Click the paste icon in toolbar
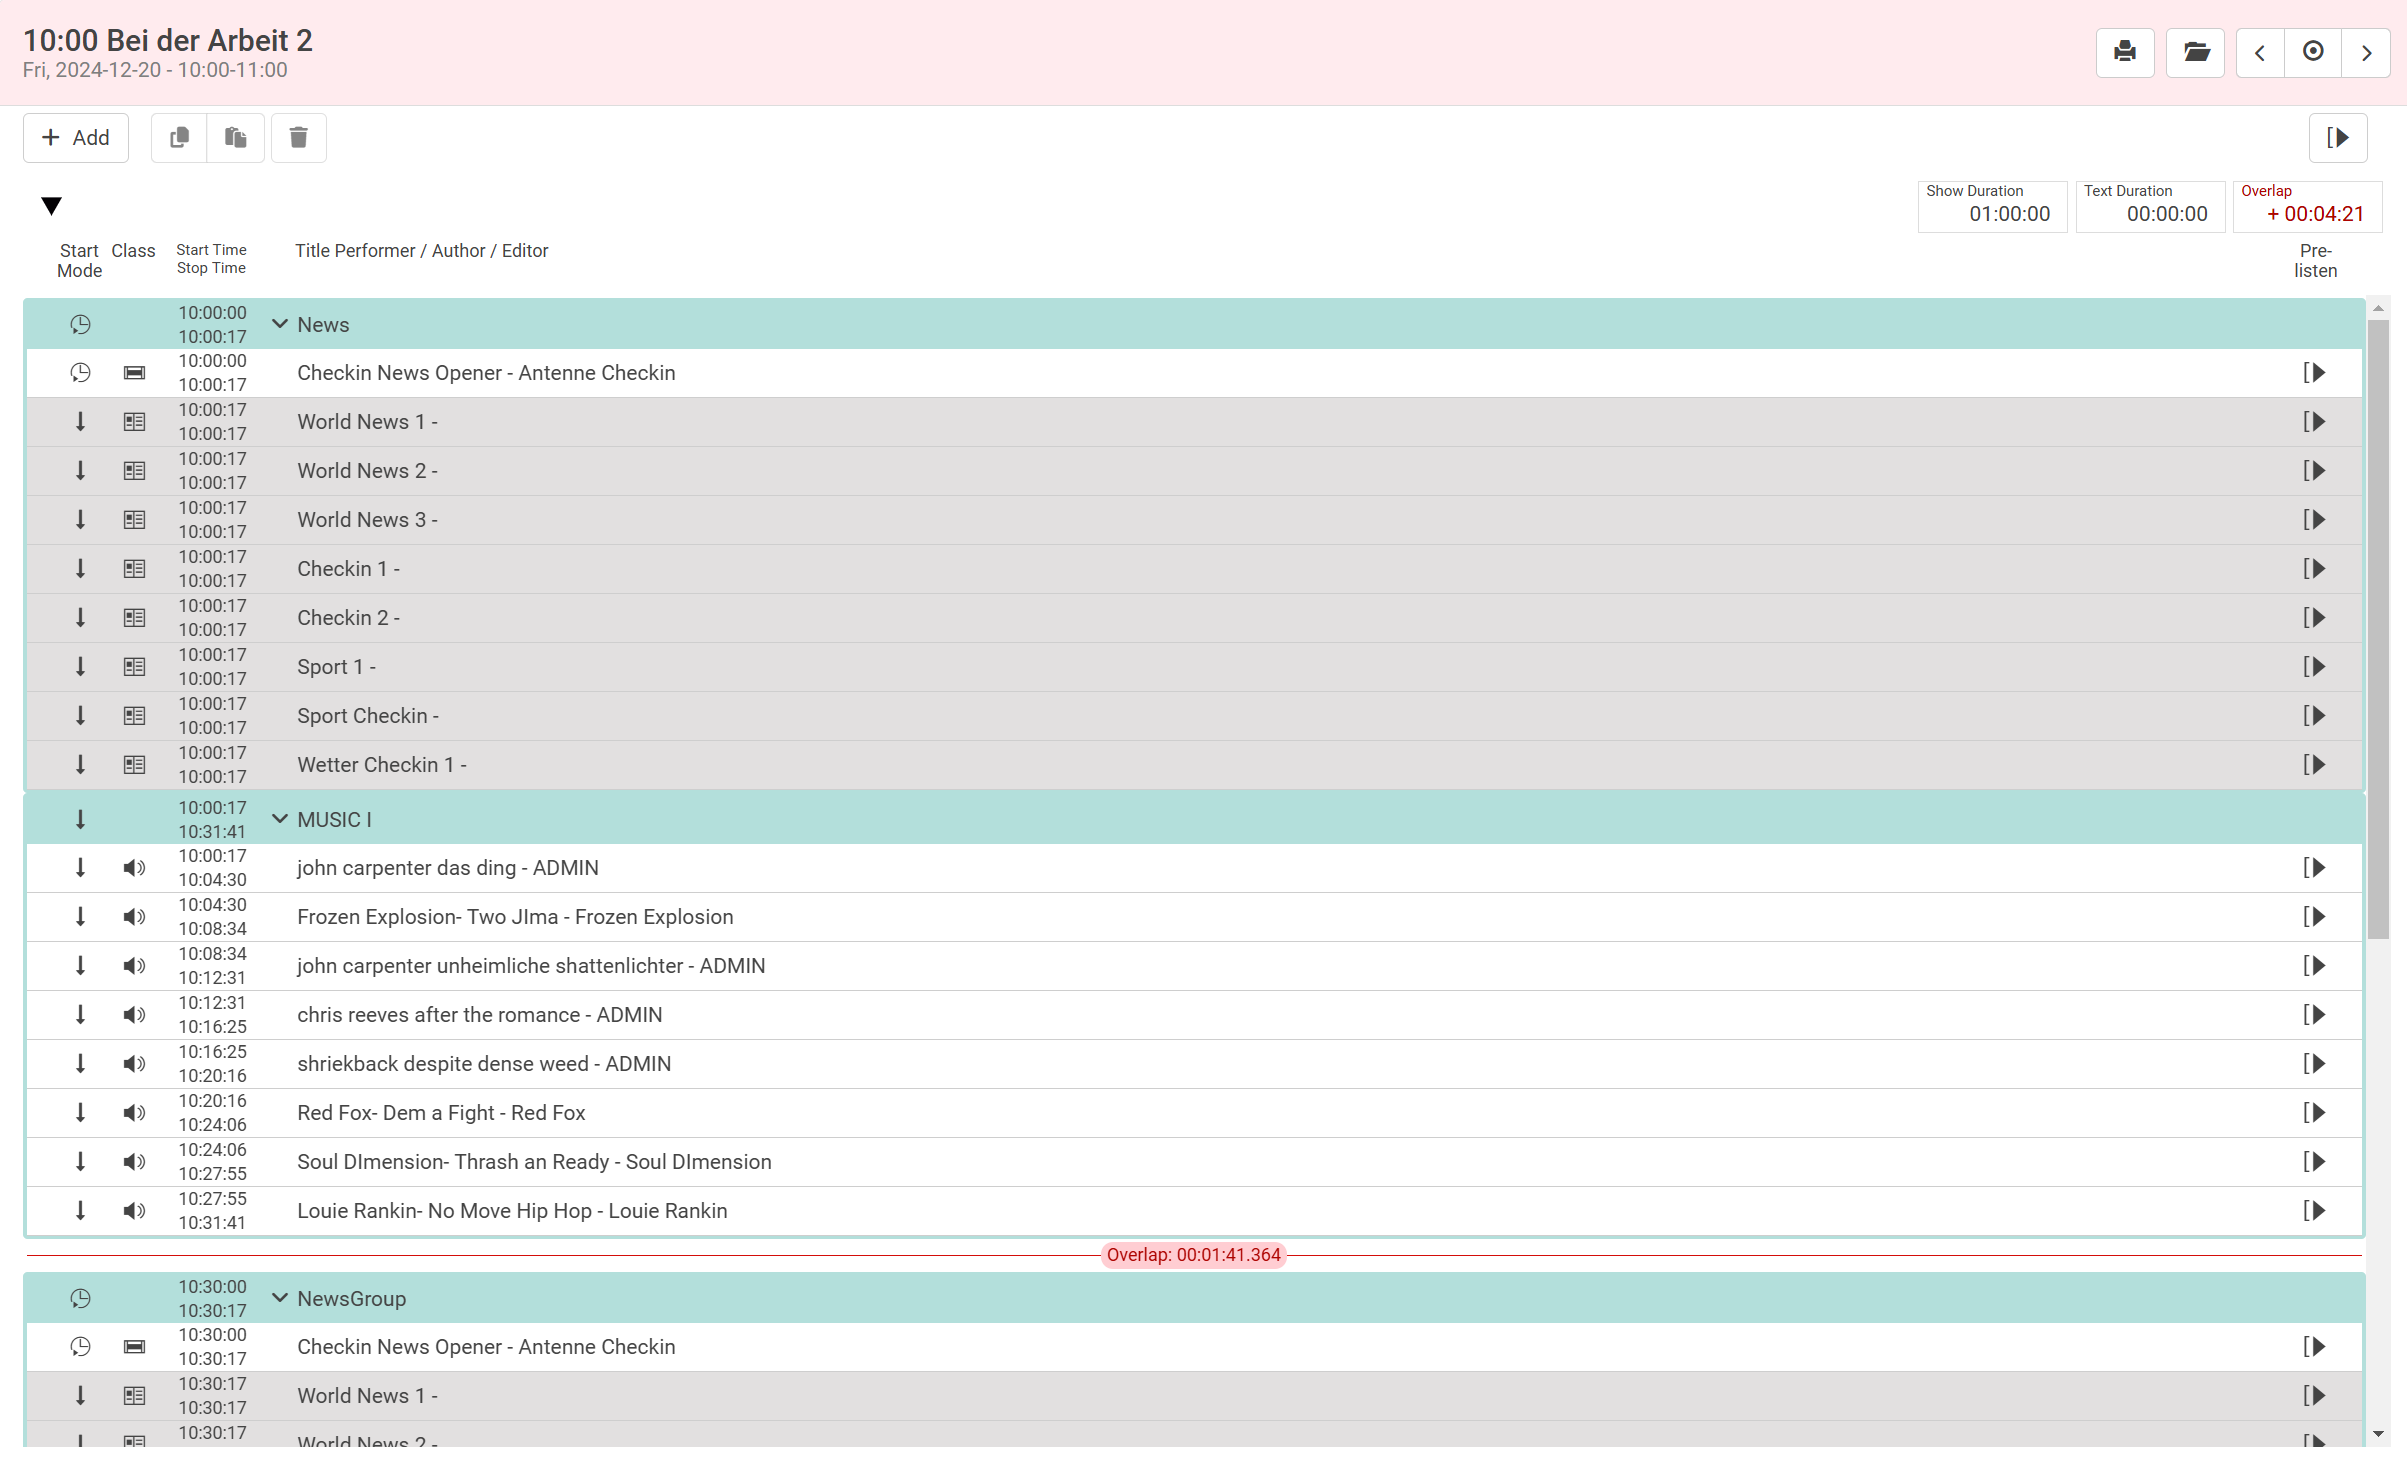This screenshot has width=2407, height=1462. click(x=235, y=137)
